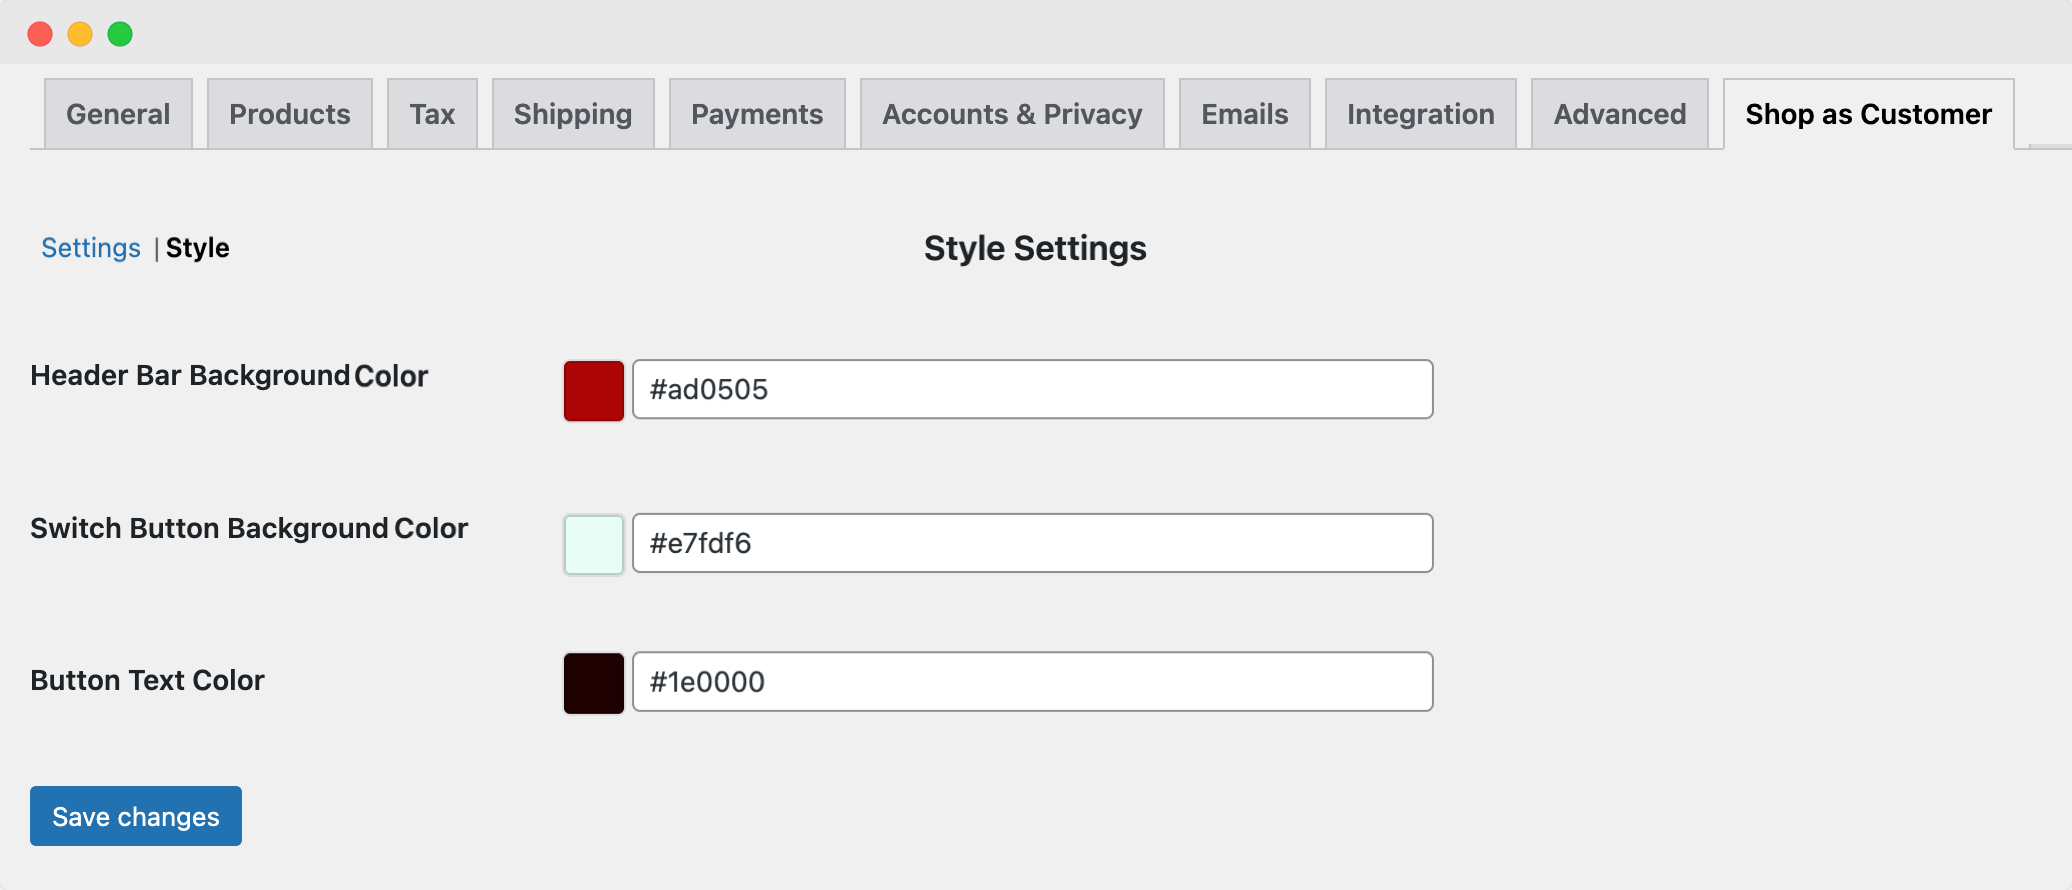Viewport: 2072px width, 890px height.
Task: Open the Accounts & Privacy tab
Action: [1012, 114]
